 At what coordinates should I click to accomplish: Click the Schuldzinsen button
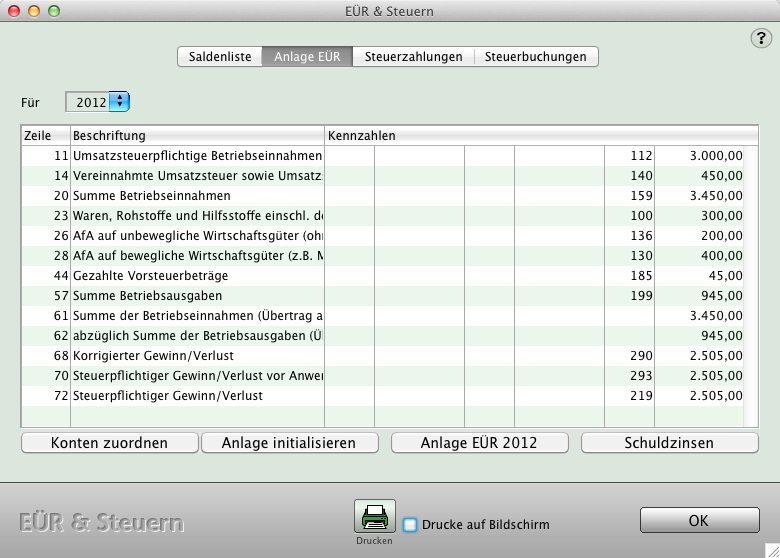(x=669, y=442)
